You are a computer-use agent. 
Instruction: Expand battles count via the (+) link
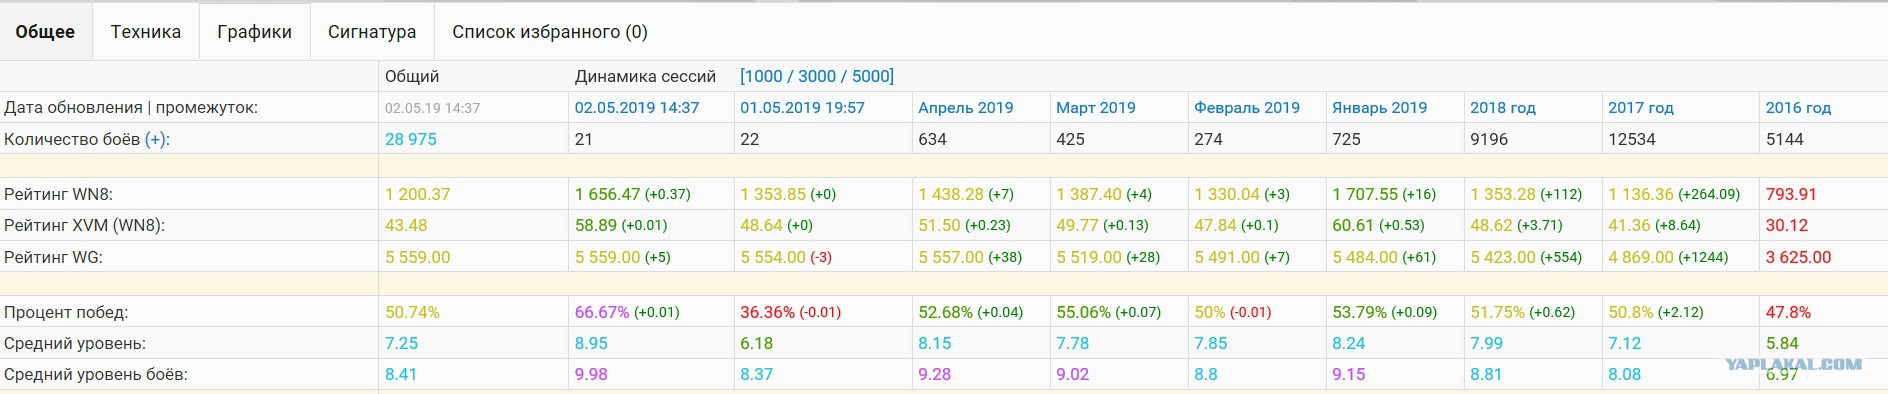pyautogui.click(x=155, y=140)
